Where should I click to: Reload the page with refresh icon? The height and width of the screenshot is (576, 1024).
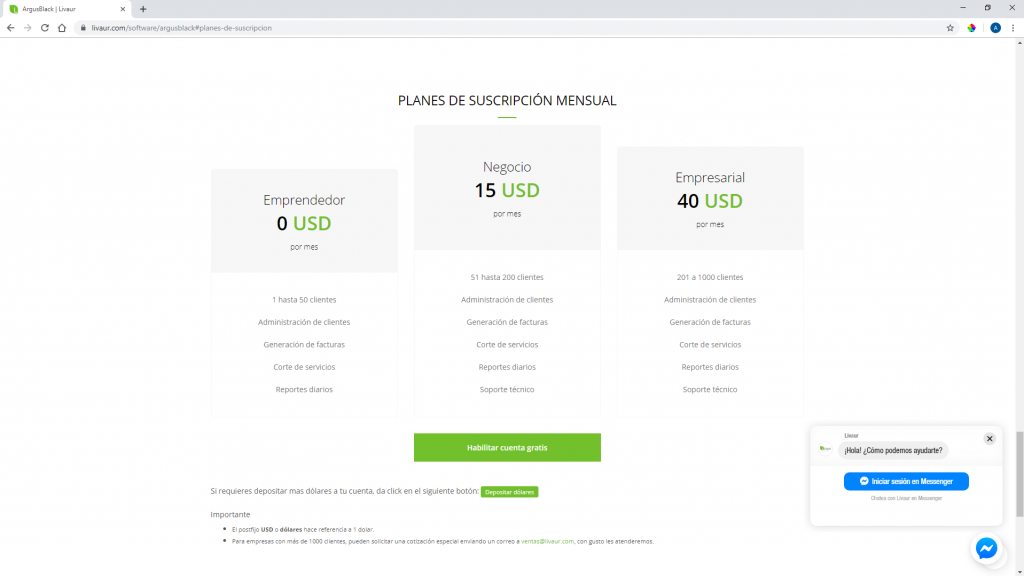44,28
